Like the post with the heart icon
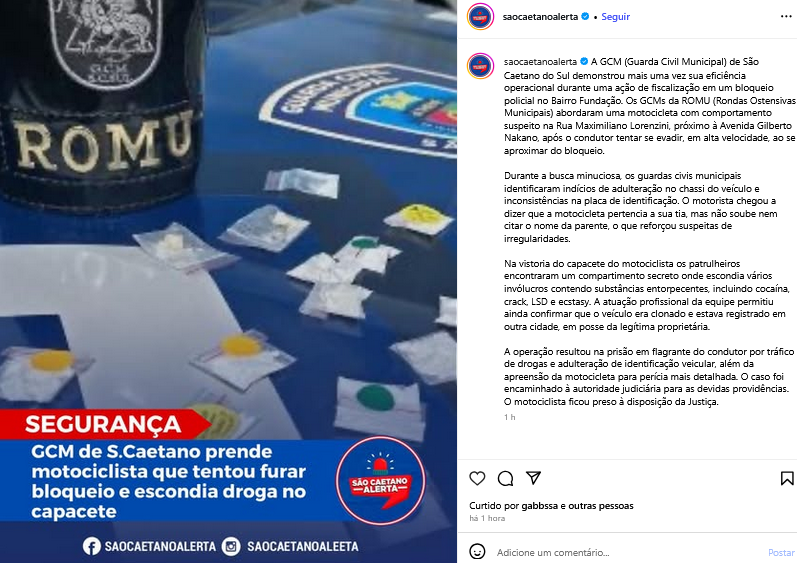Screen dimensions: 797x563 click(x=477, y=478)
